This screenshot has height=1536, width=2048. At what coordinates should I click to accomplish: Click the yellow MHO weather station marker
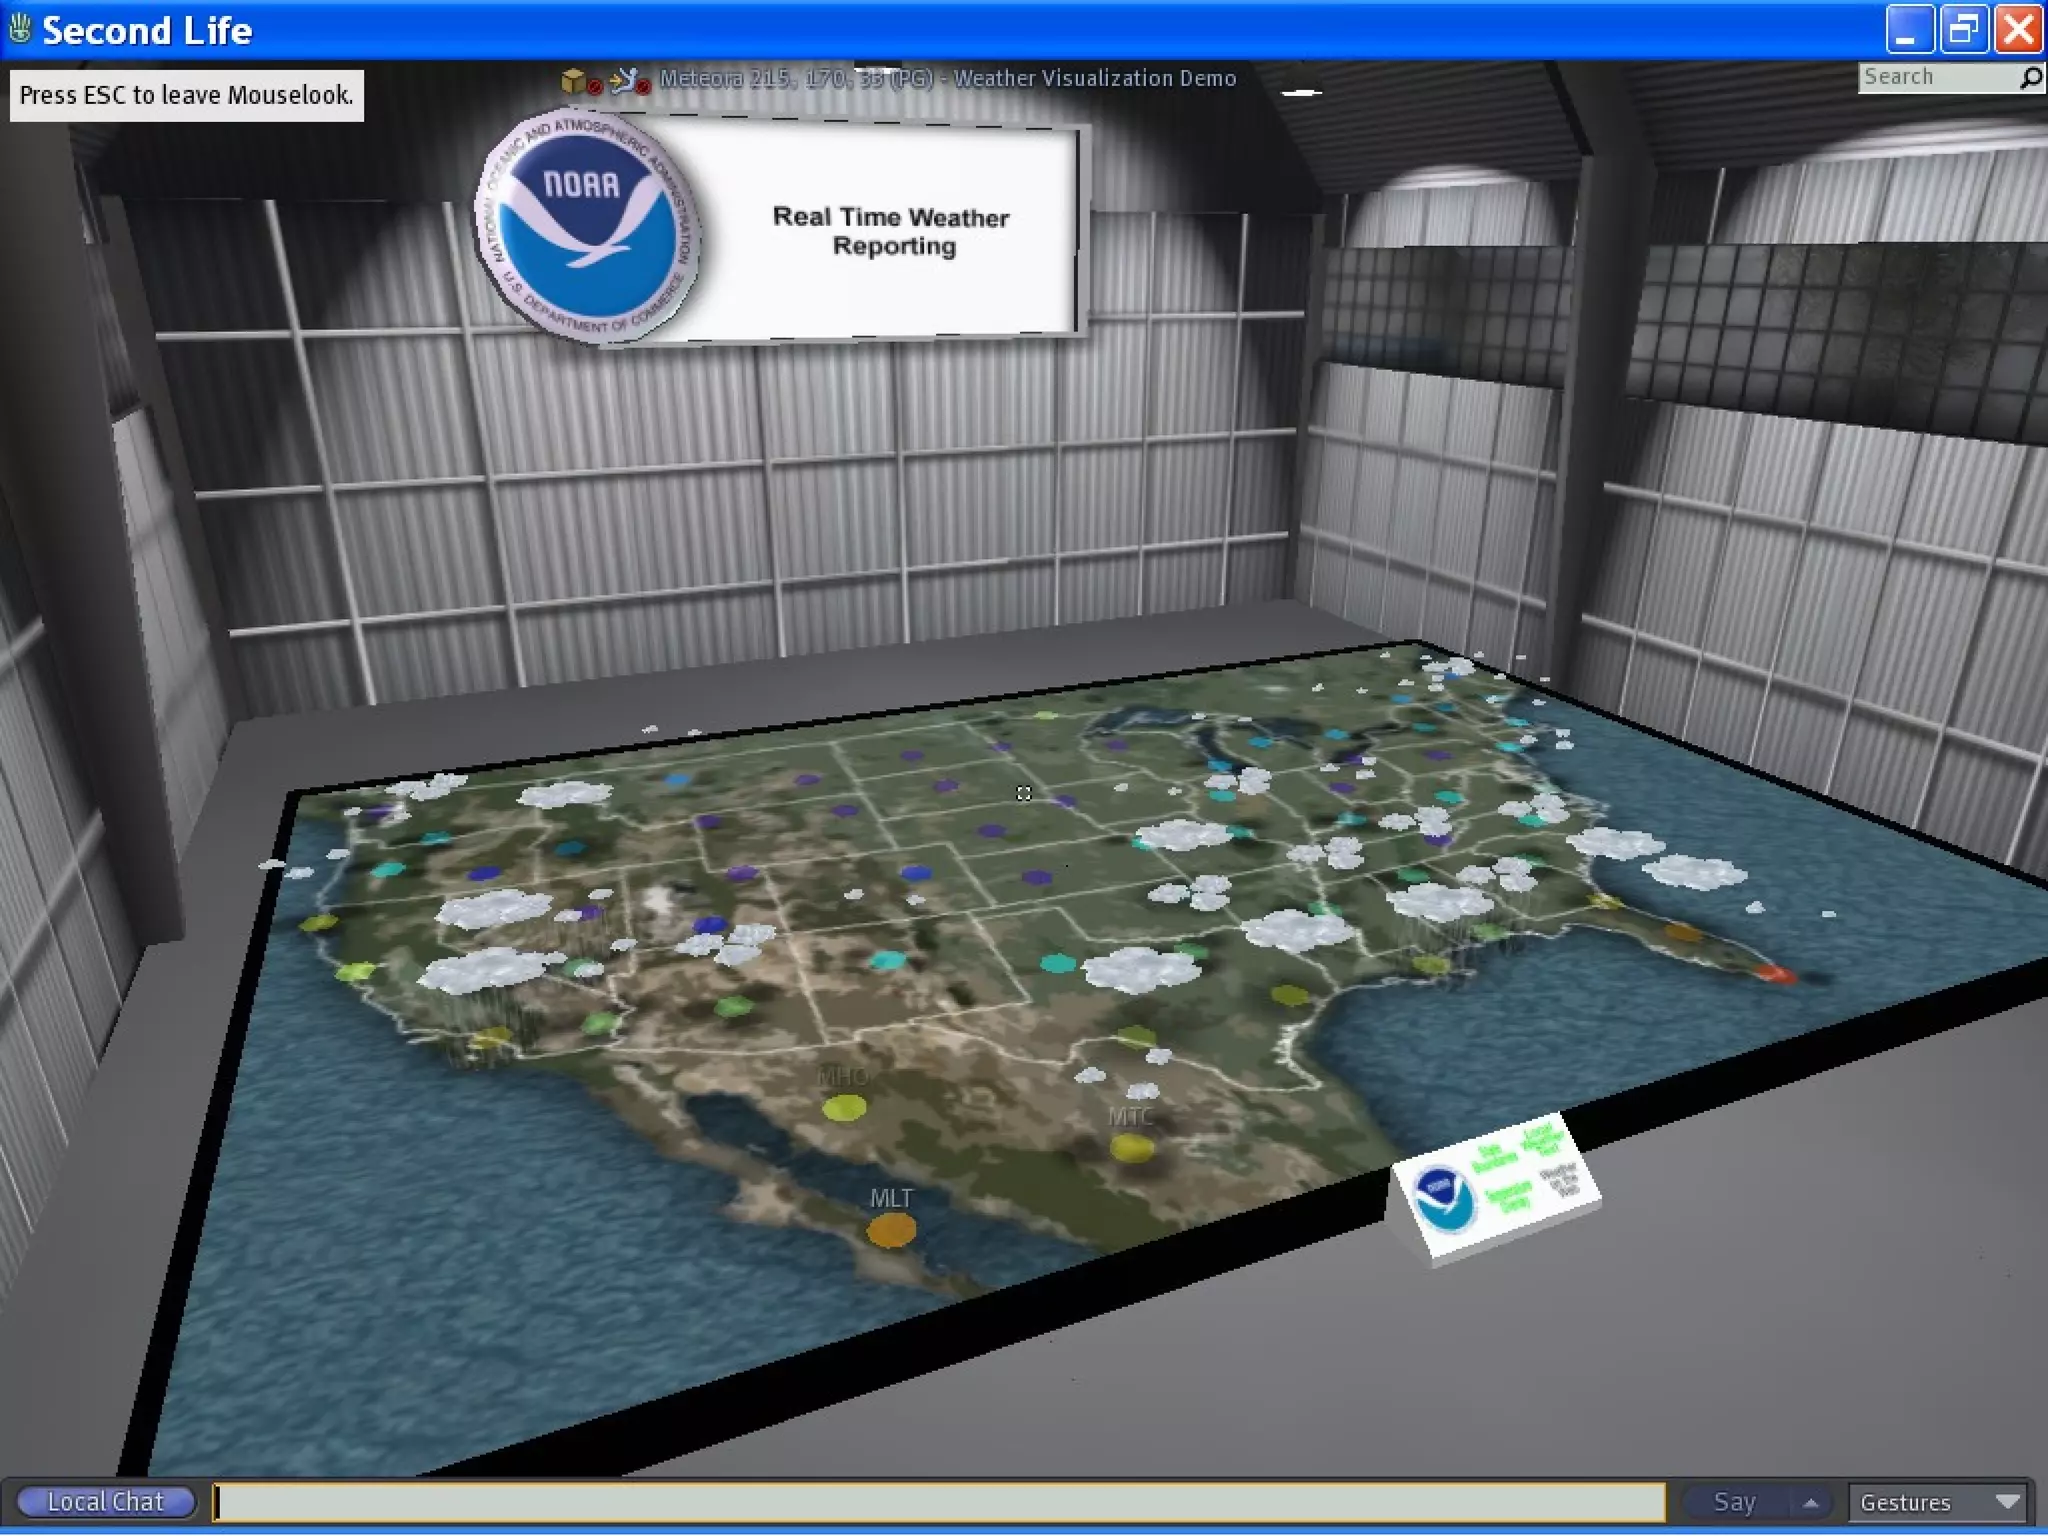(x=844, y=1107)
